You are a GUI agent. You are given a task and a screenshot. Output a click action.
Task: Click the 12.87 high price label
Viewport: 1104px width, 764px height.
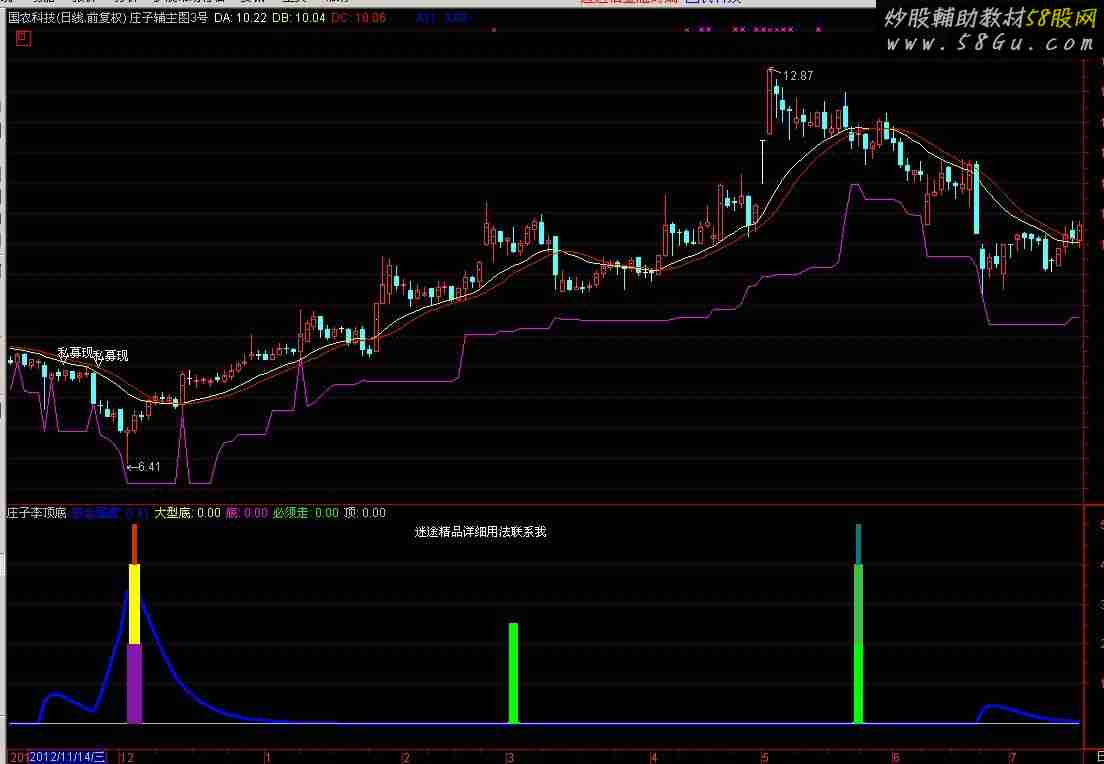point(798,75)
